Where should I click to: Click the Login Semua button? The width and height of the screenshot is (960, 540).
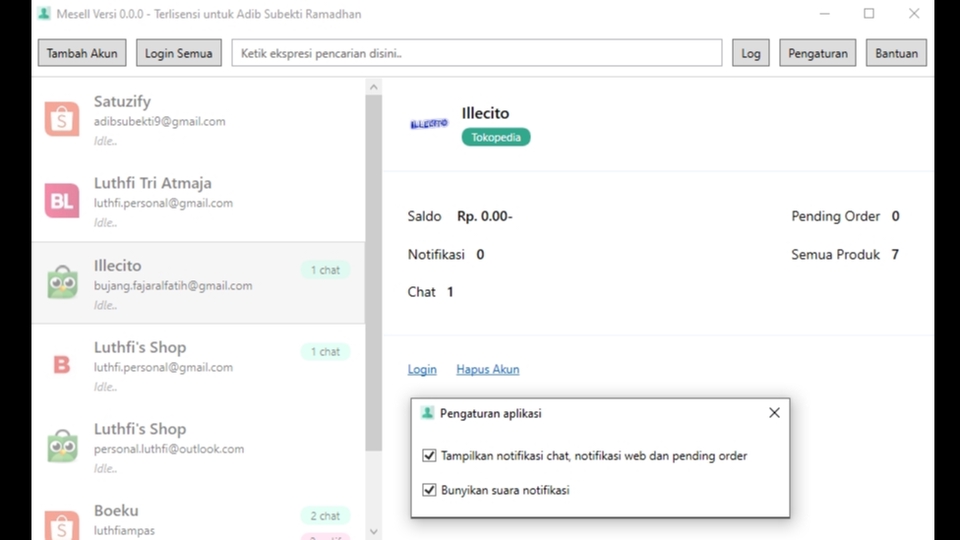pyautogui.click(x=179, y=53)
